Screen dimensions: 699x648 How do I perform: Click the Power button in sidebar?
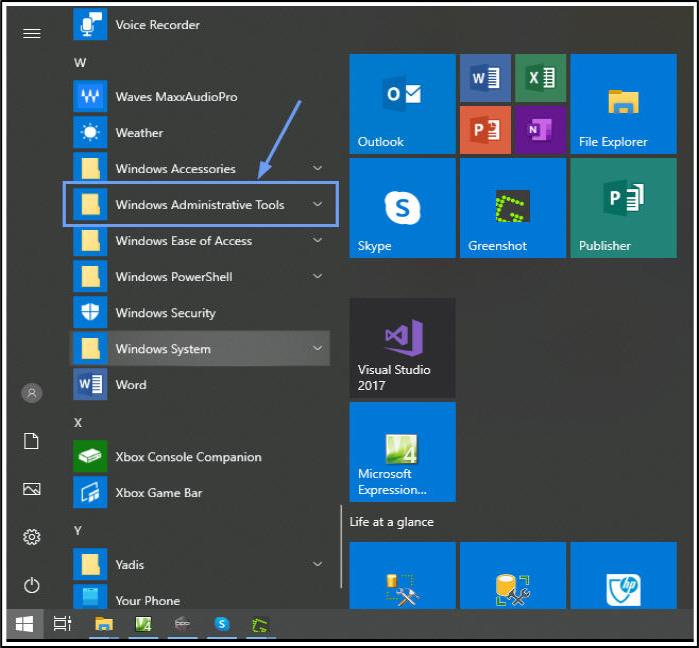tap(32, 585)
